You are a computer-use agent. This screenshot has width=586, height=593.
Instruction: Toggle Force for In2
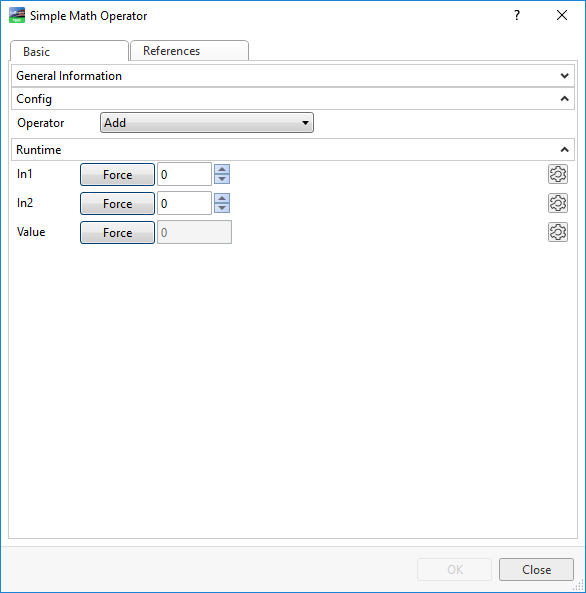click(117, 203)
